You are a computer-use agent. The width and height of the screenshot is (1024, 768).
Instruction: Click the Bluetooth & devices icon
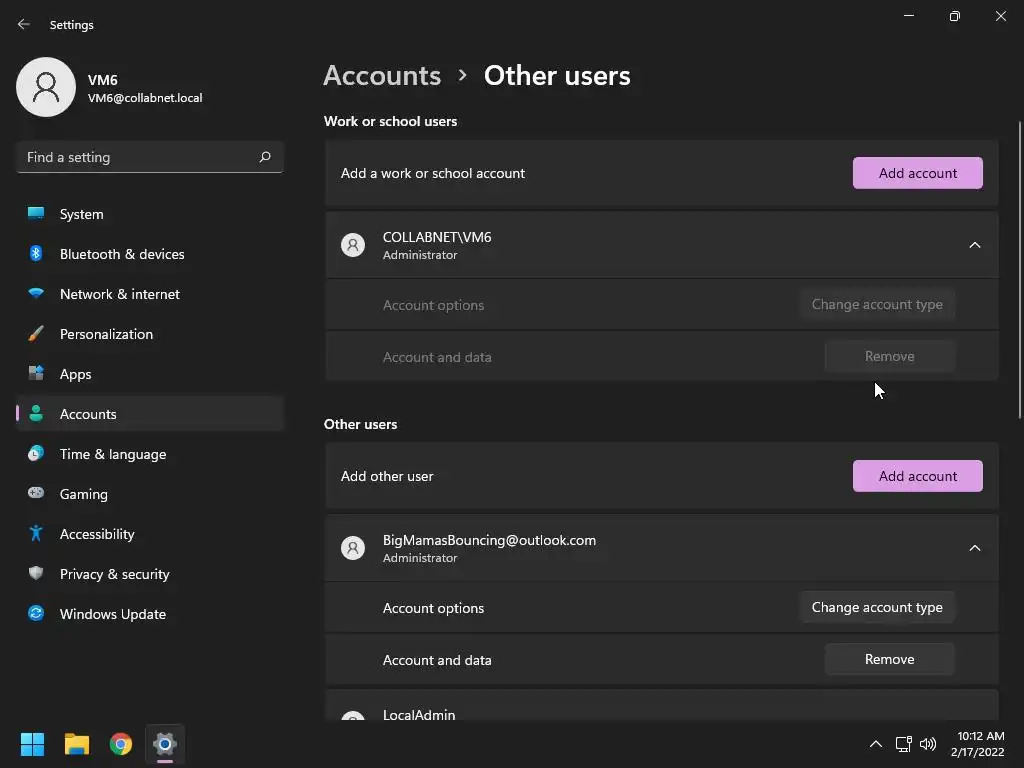click(36, 254)
